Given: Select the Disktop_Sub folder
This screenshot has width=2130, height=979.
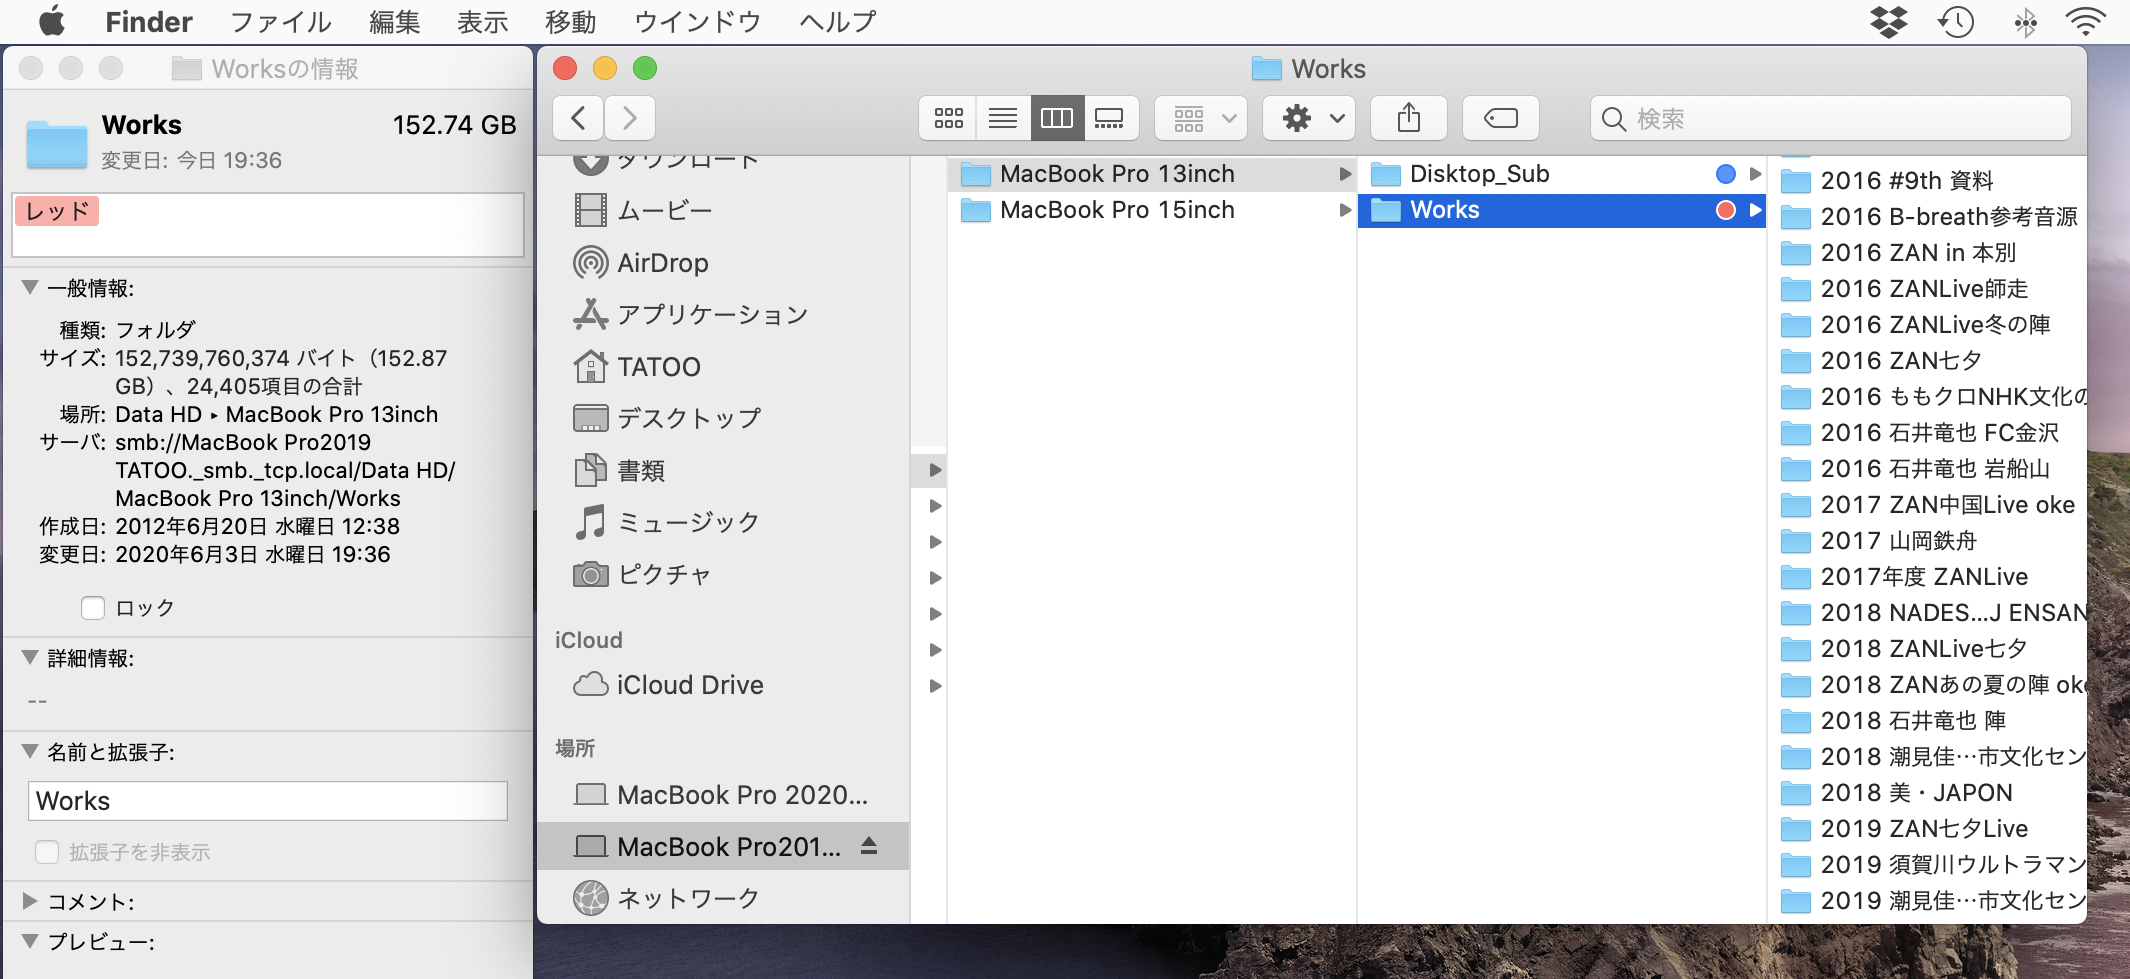Looking at the screenshot, I should click(x=1562, y=174).
